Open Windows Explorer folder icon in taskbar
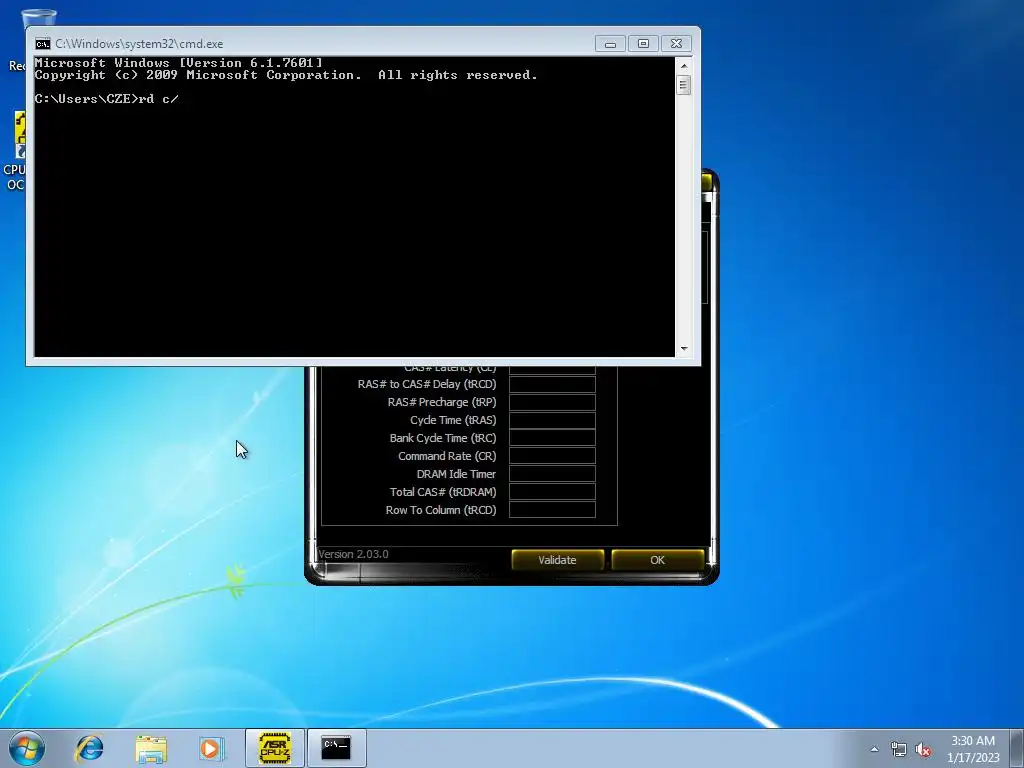 click(151, 748)
